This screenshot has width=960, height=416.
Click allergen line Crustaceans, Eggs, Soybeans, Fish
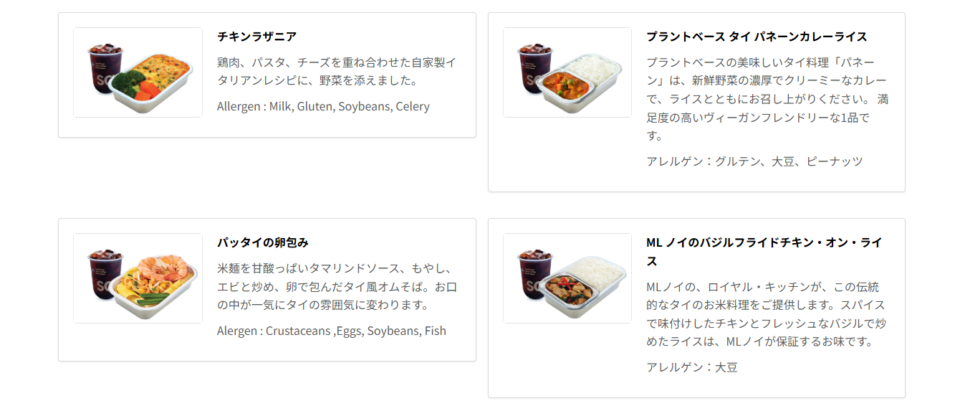pos(331,331)
